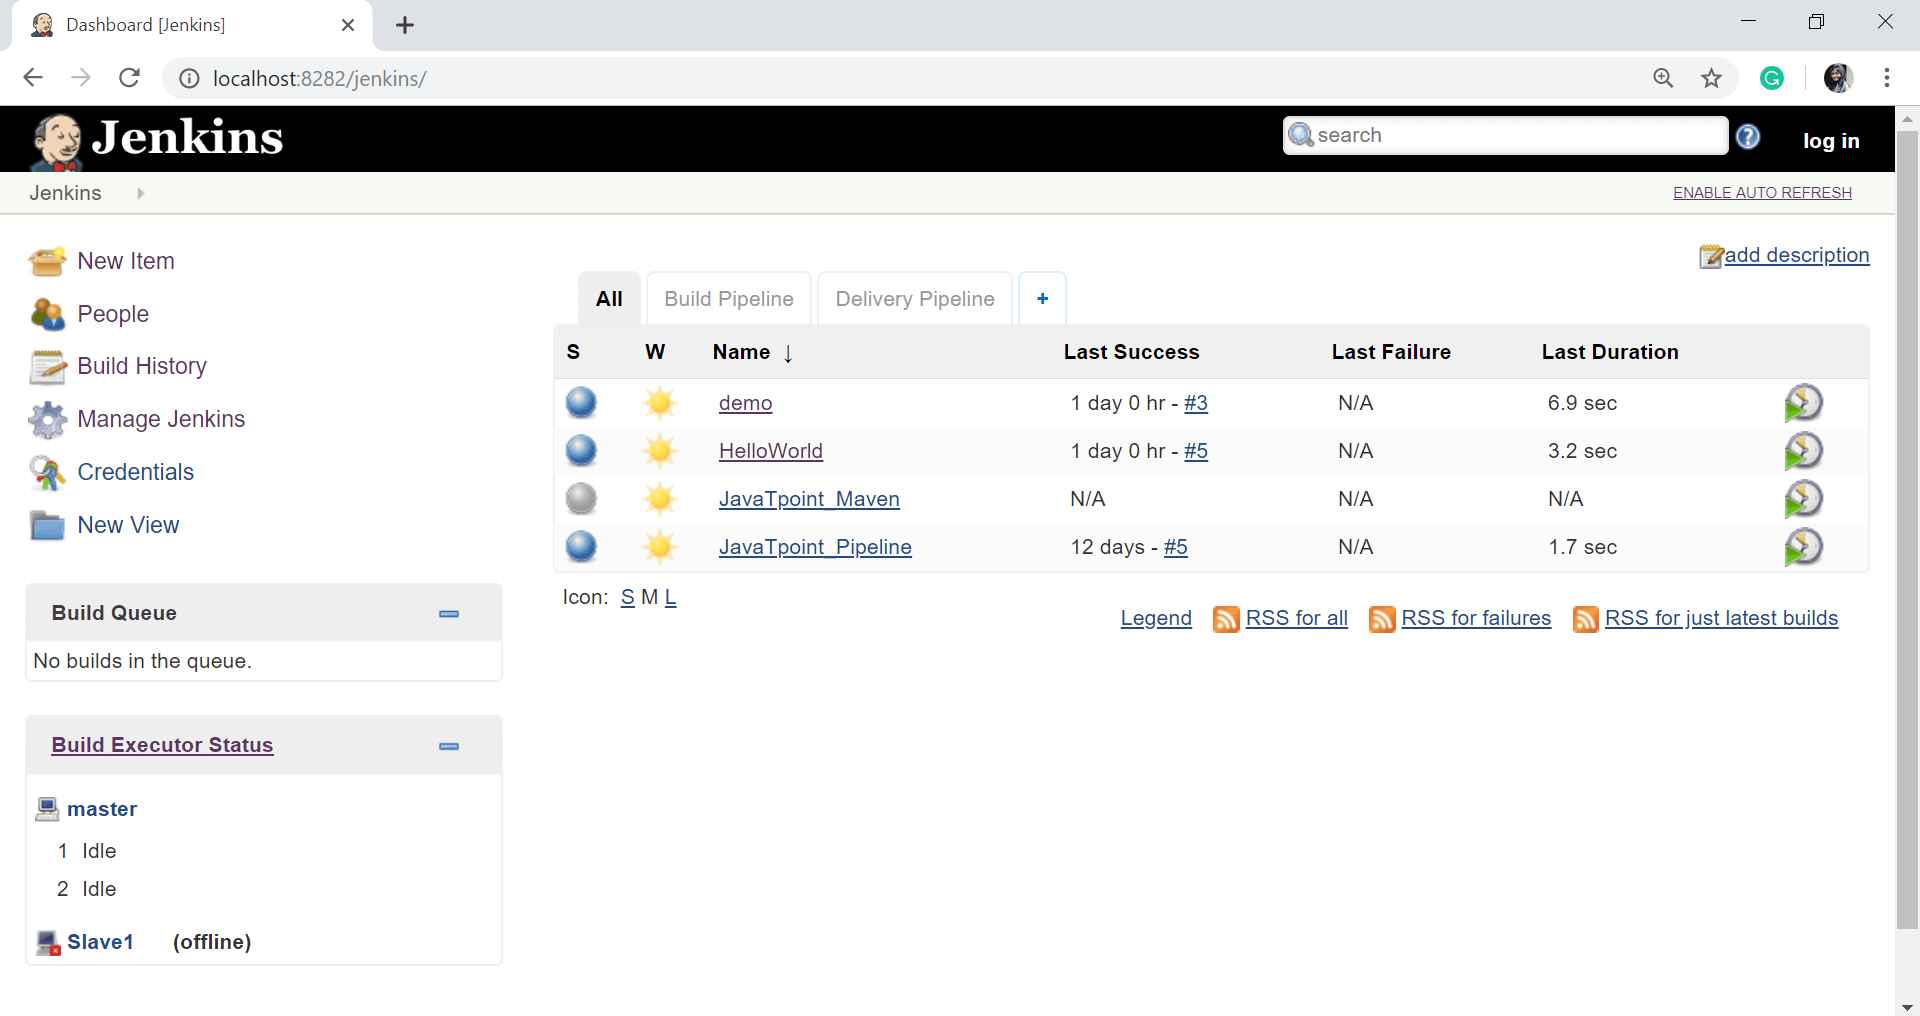Click the RSS for failures feed icon

tap(1381, 619)
